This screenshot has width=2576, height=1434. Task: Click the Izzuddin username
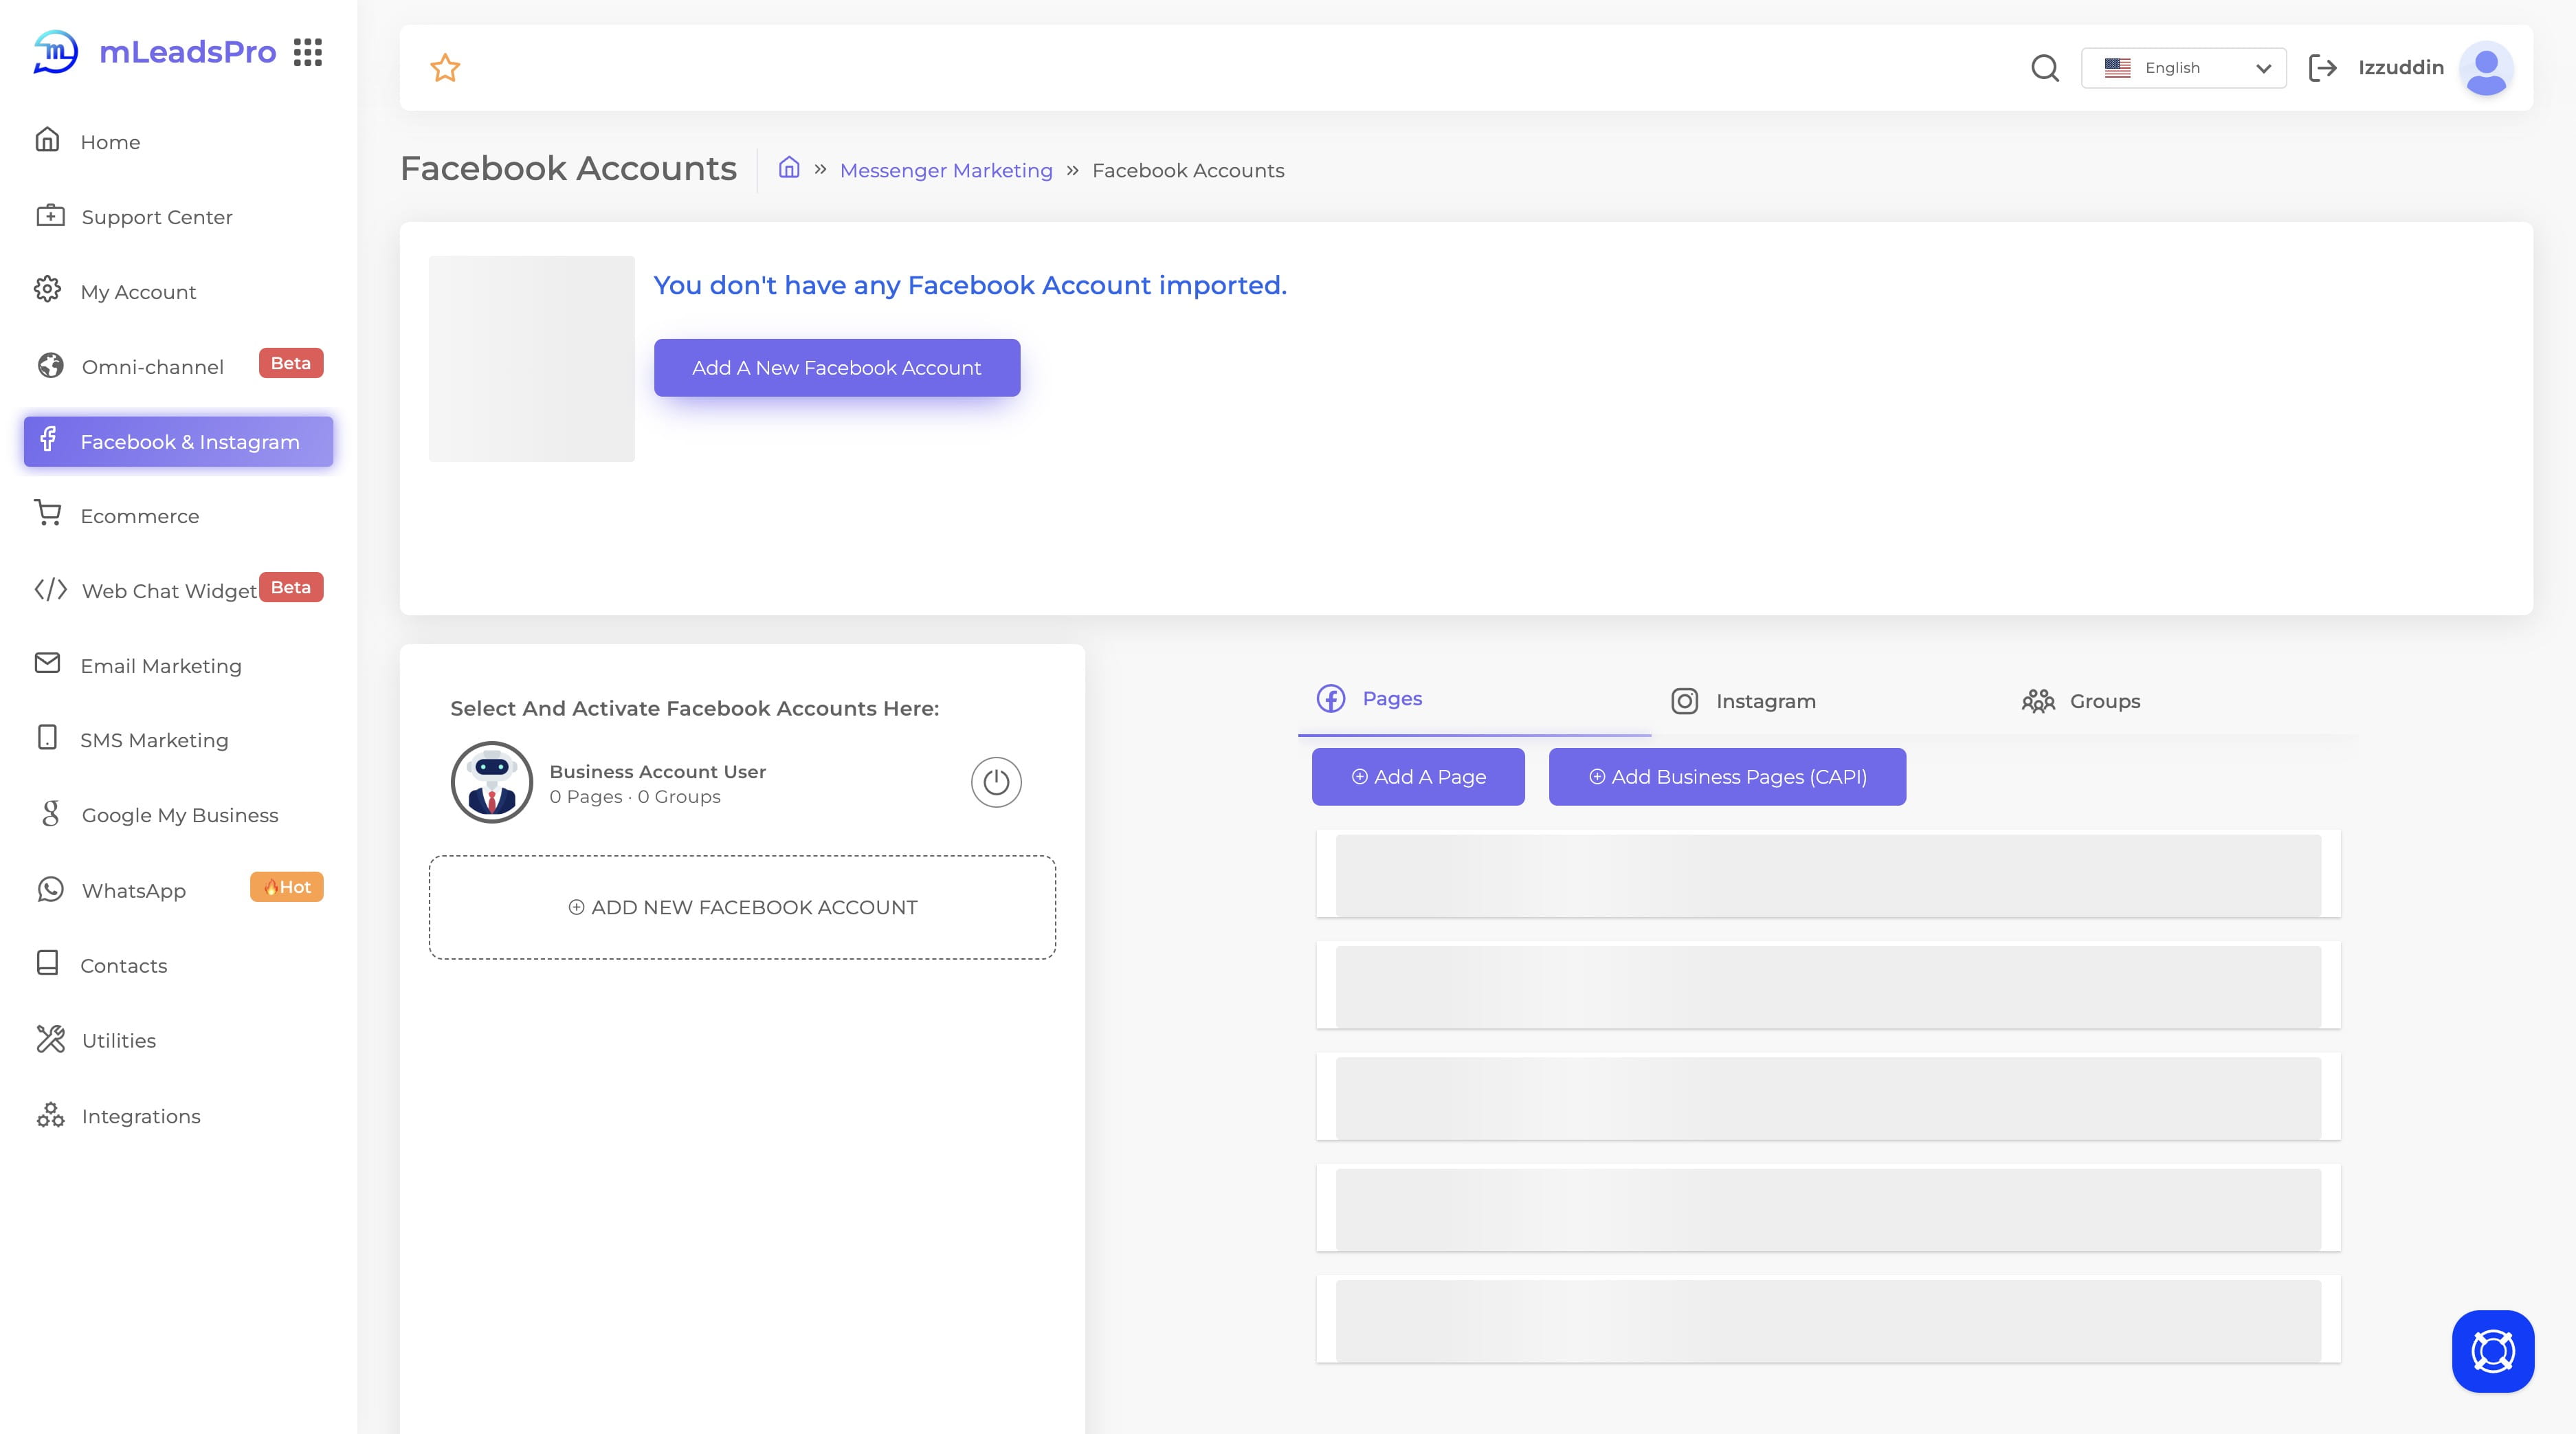pyautogui.click(x=2401, y=67)
